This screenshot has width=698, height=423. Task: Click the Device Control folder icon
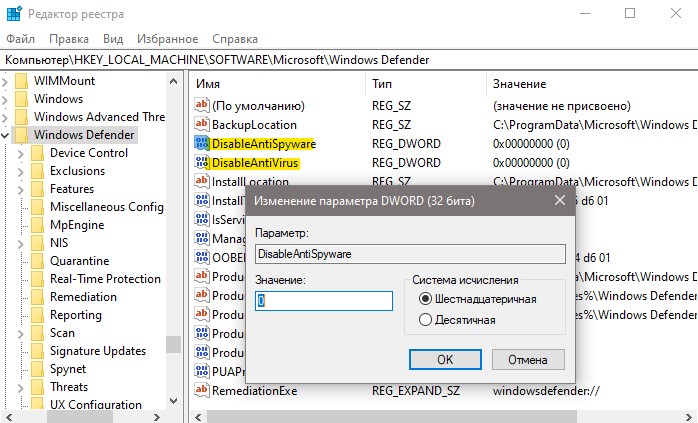pos(37,153)
